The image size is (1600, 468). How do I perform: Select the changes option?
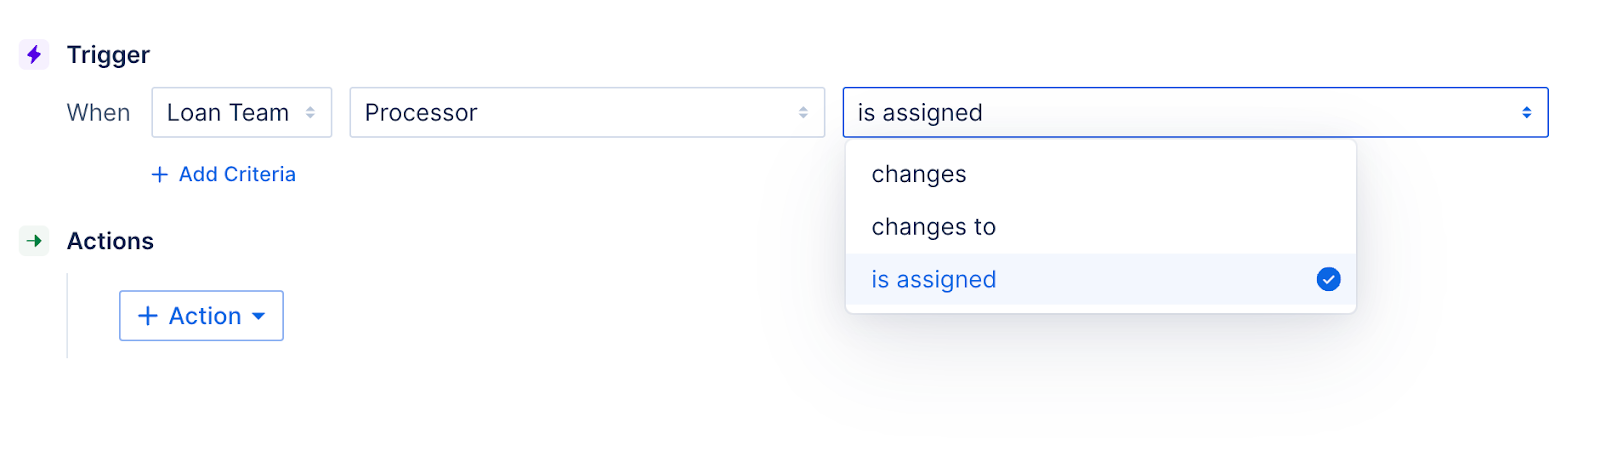919,174
